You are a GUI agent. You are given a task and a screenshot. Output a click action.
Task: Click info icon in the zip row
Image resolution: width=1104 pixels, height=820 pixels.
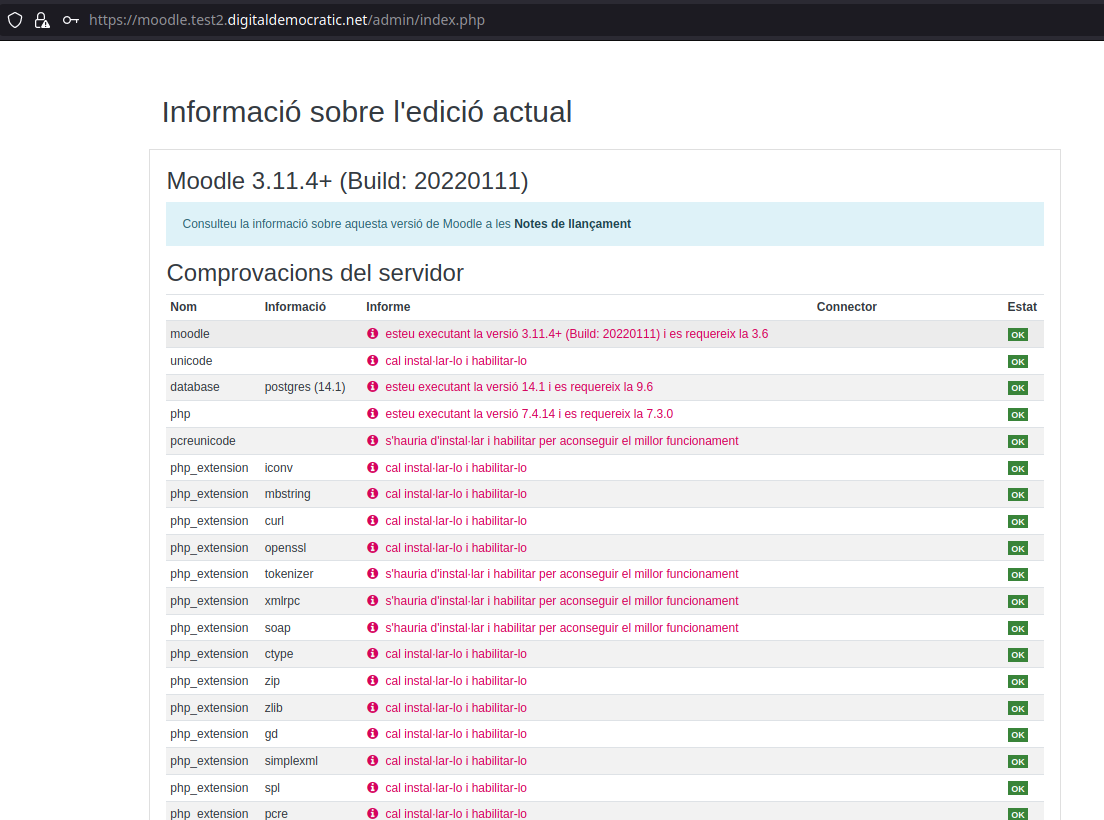(x=372, y=681)
